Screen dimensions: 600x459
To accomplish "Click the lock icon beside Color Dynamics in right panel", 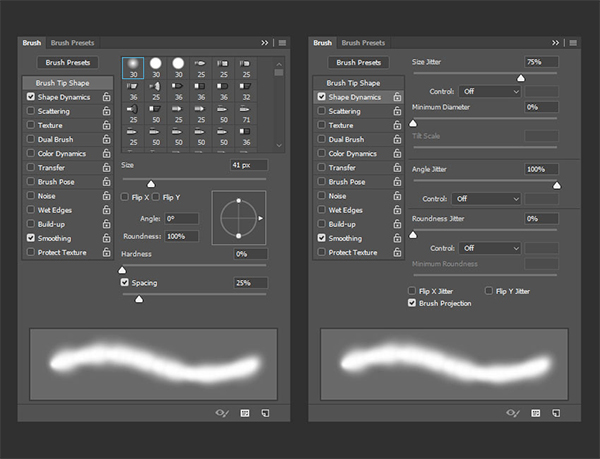I will click(398, 154).
